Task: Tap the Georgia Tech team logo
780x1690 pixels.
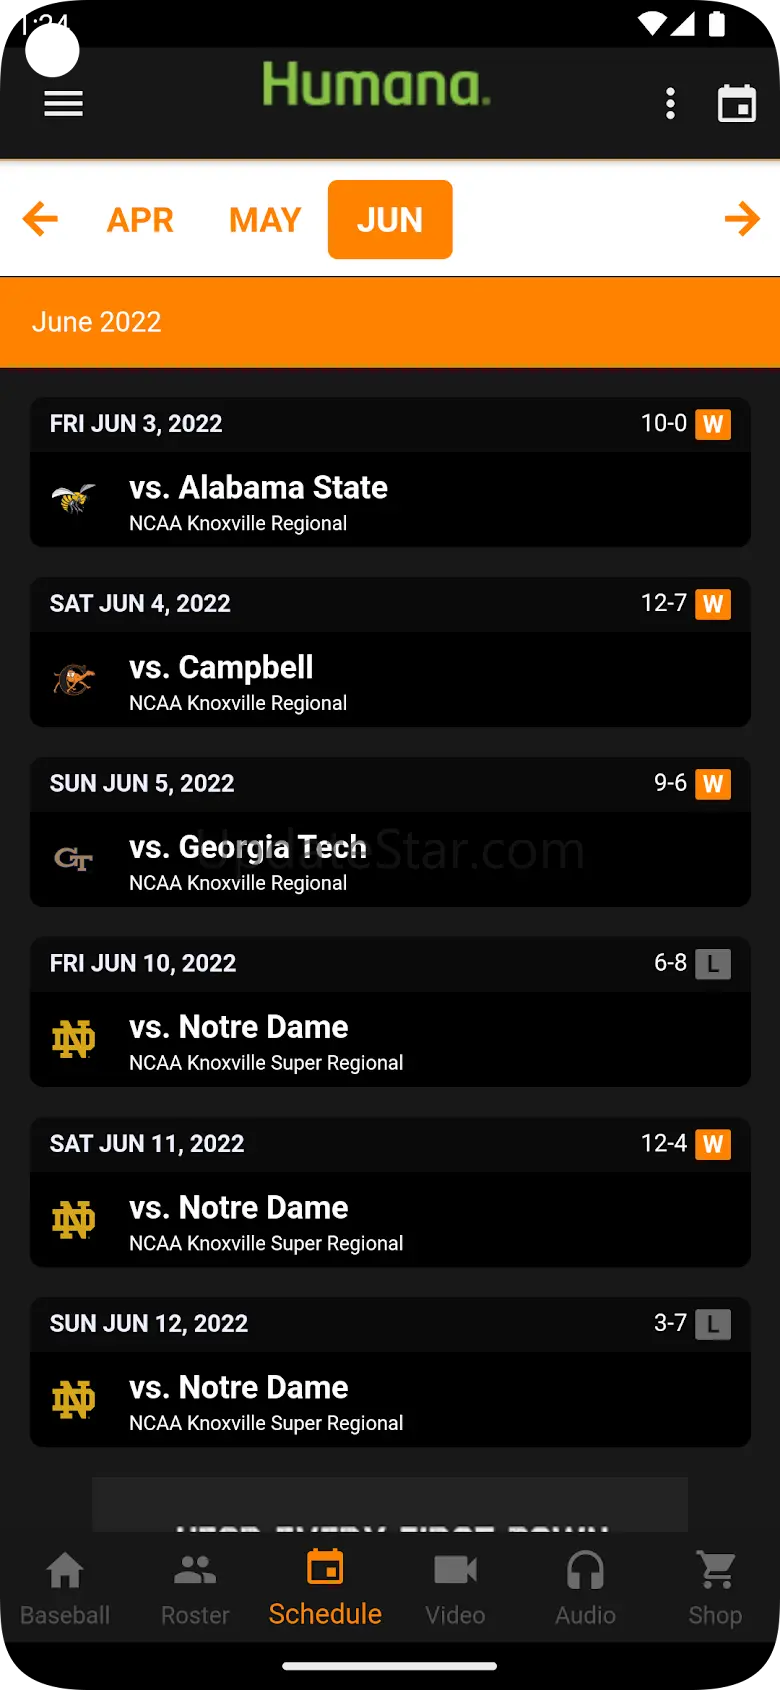Action: click(x=74, y=859)
